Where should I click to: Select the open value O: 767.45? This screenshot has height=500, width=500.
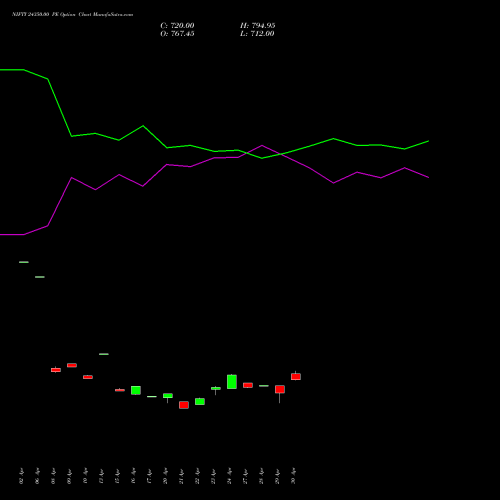[177, 34]
